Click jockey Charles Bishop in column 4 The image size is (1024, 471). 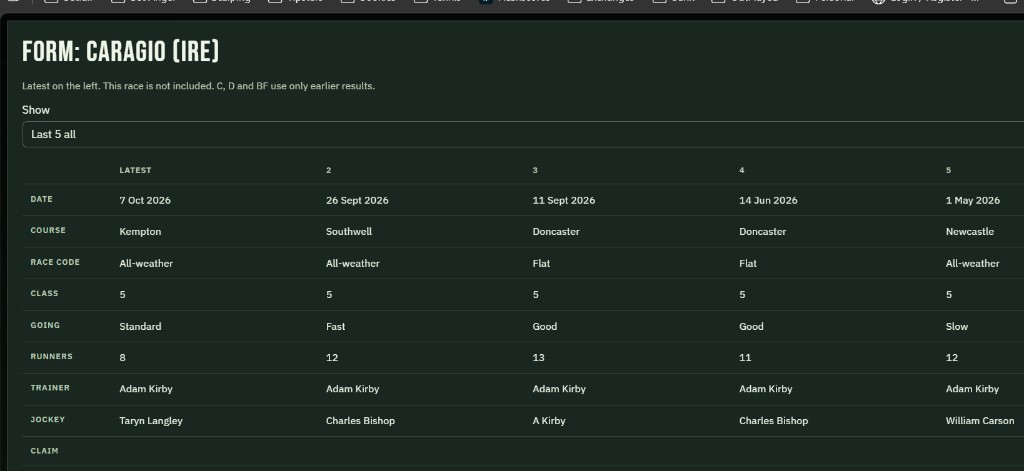[x=773, y=421]
